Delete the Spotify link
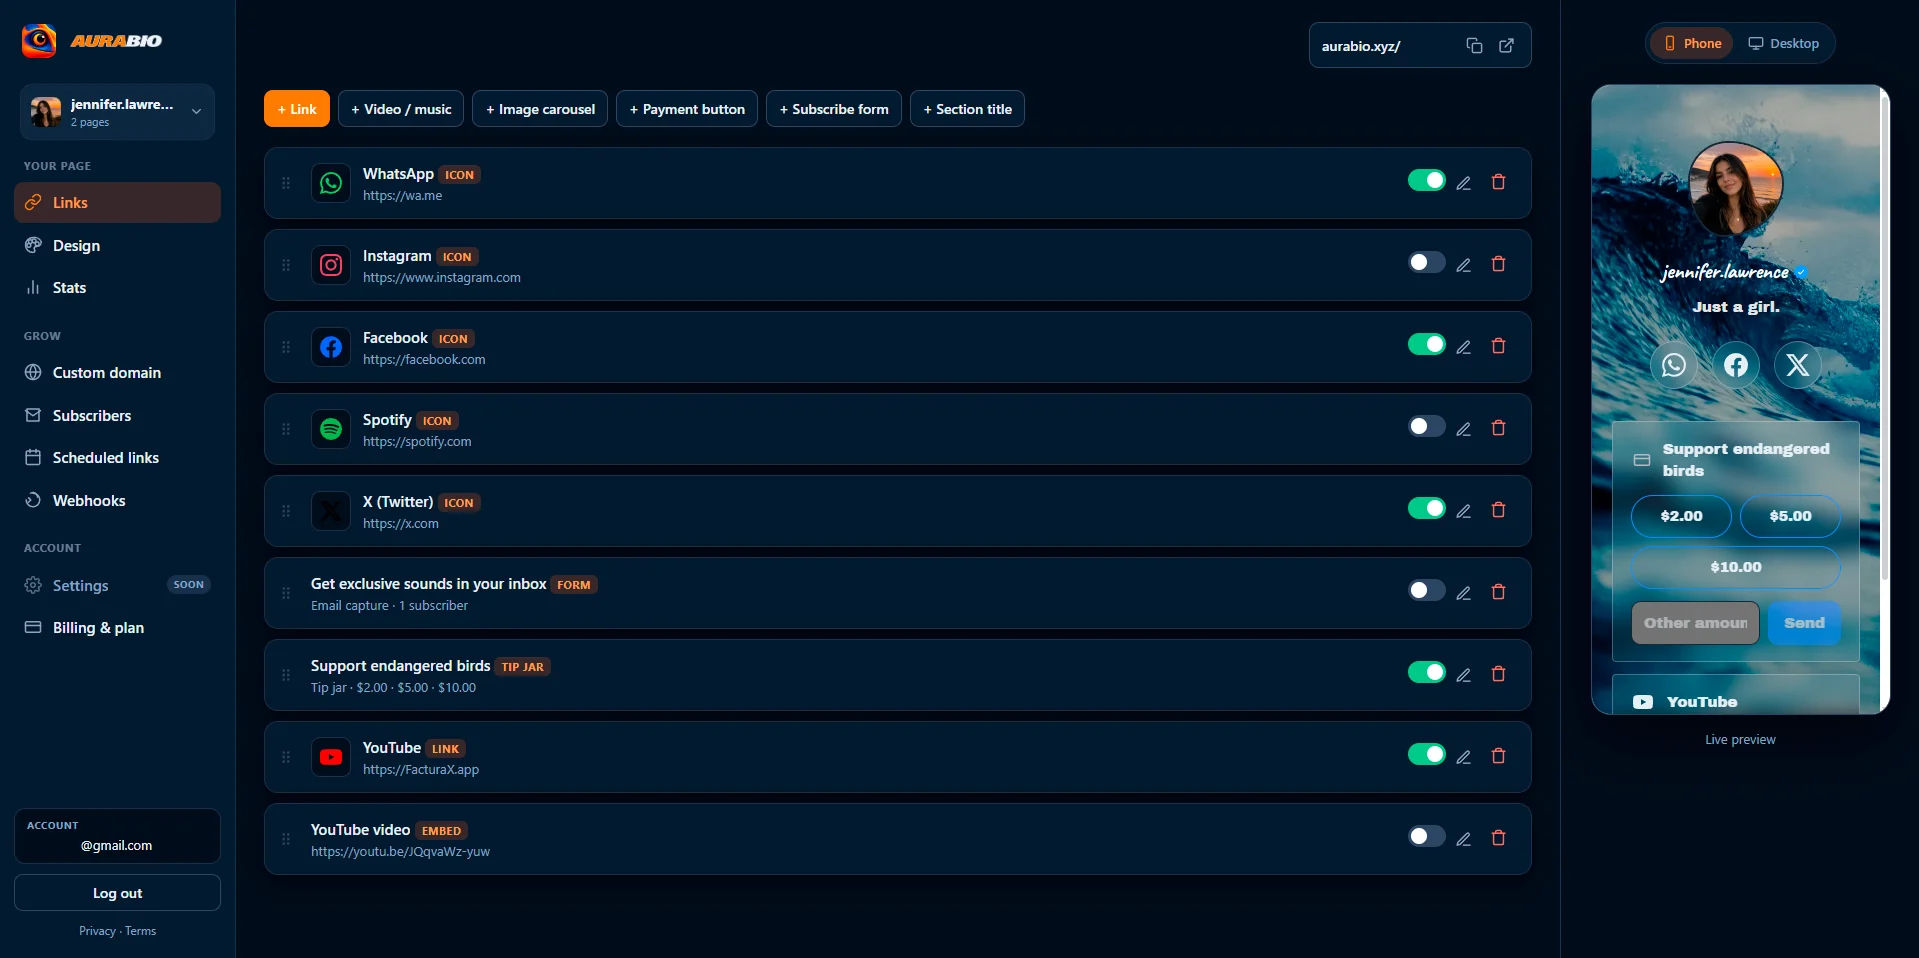This screenshot has width=1919, height=958. pos(1498,428)
